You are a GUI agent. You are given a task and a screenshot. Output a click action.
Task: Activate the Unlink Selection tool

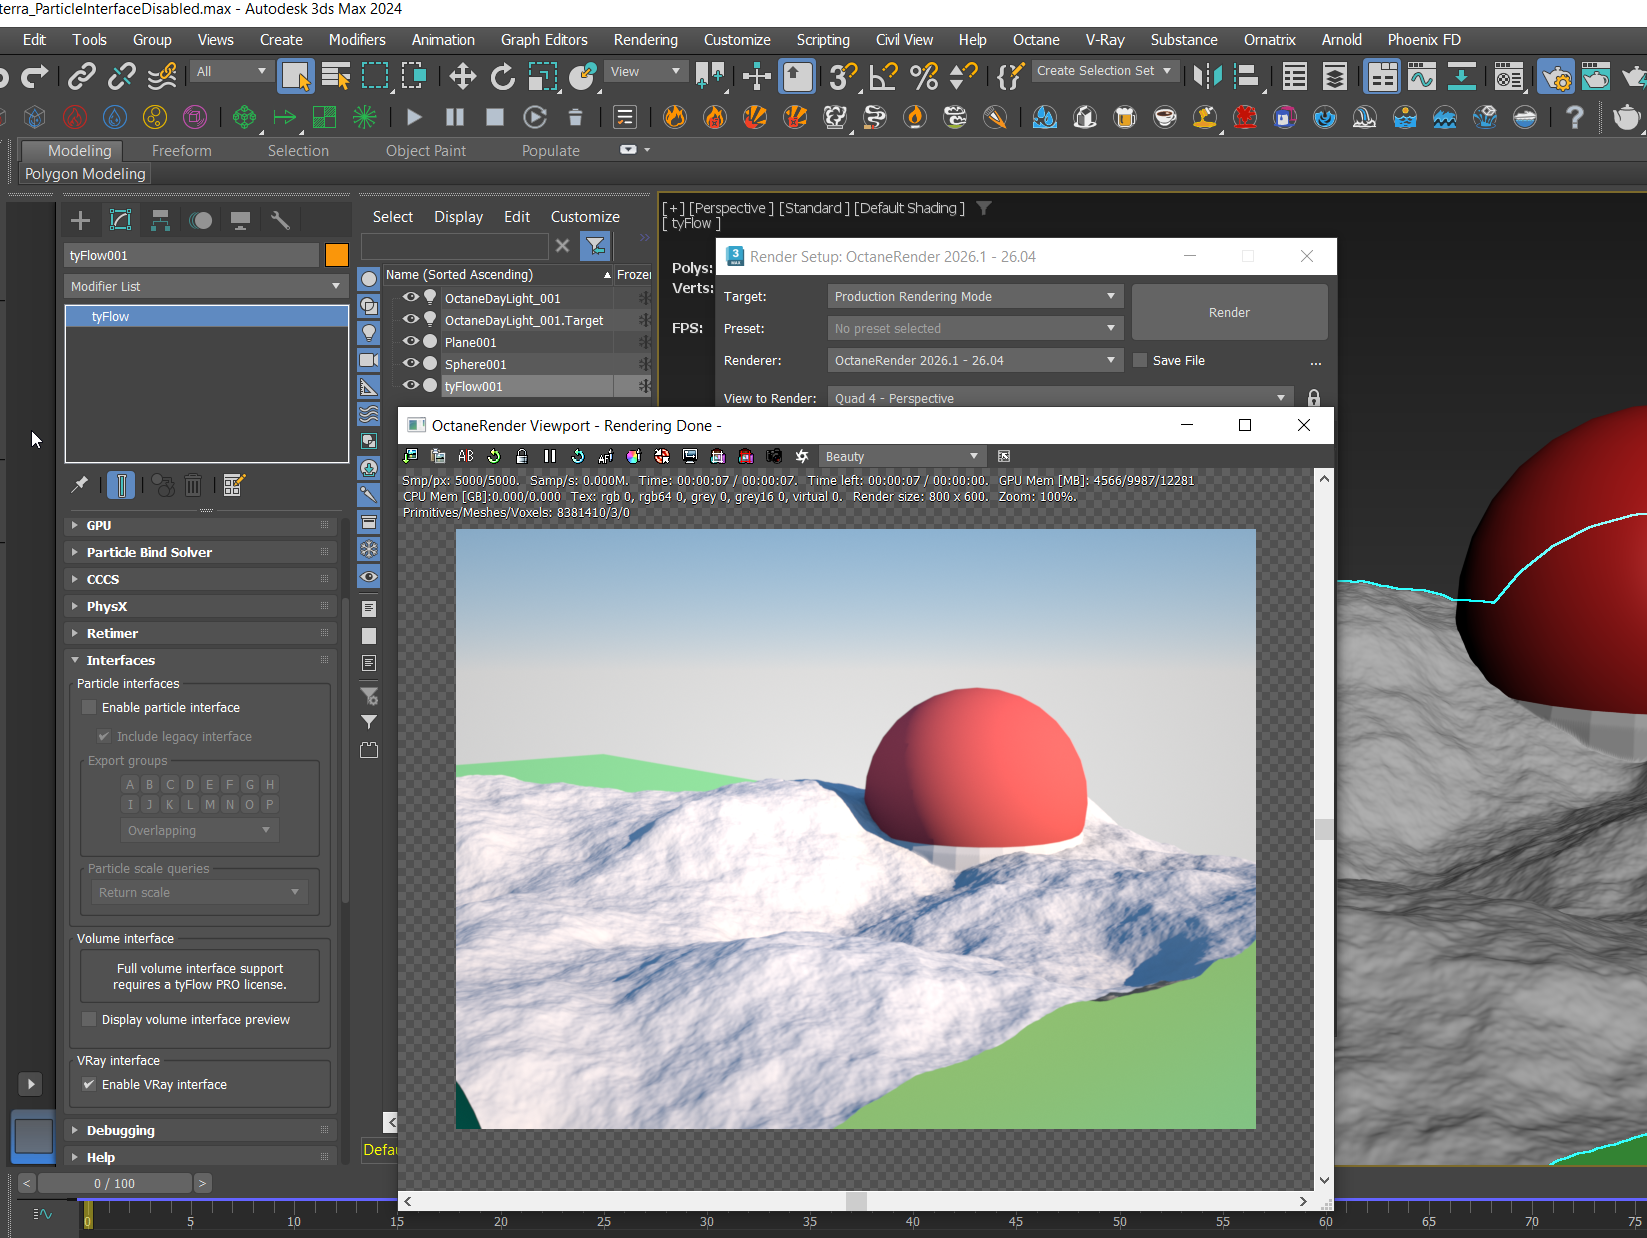coord(121,76)
